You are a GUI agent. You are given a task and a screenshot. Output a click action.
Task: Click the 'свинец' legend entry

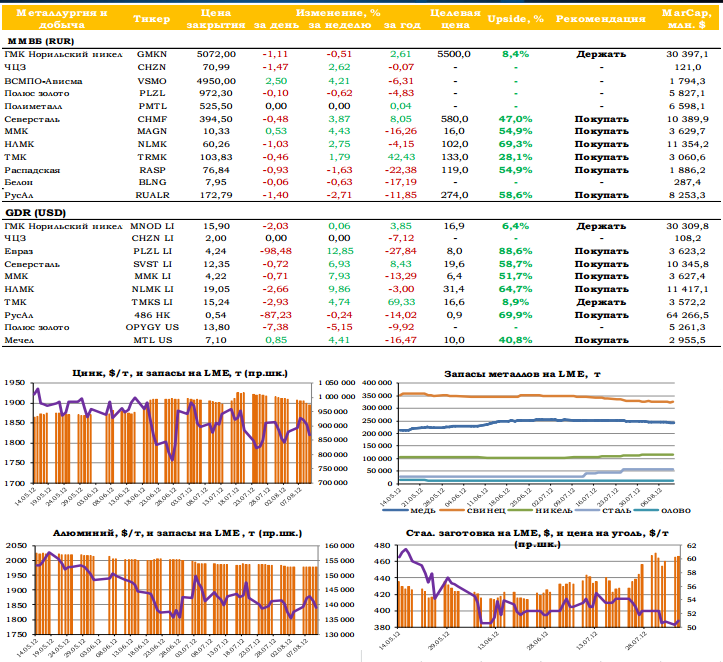tap(473, 510)
